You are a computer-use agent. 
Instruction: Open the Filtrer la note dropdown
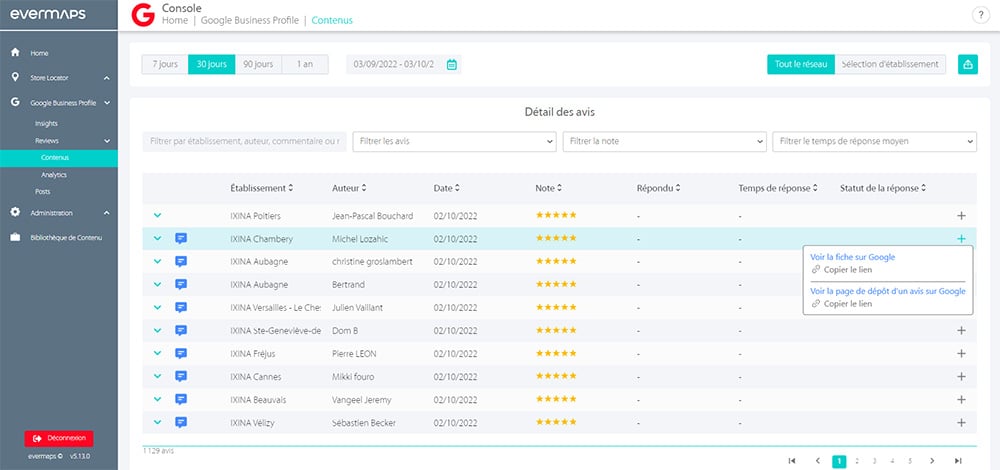point(664,142)
